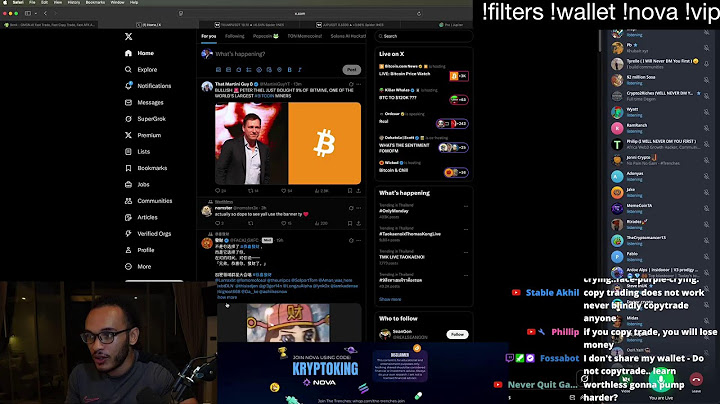
Task: Open SuperGrok in X sidebar
Action: click(x=145, y=119)
